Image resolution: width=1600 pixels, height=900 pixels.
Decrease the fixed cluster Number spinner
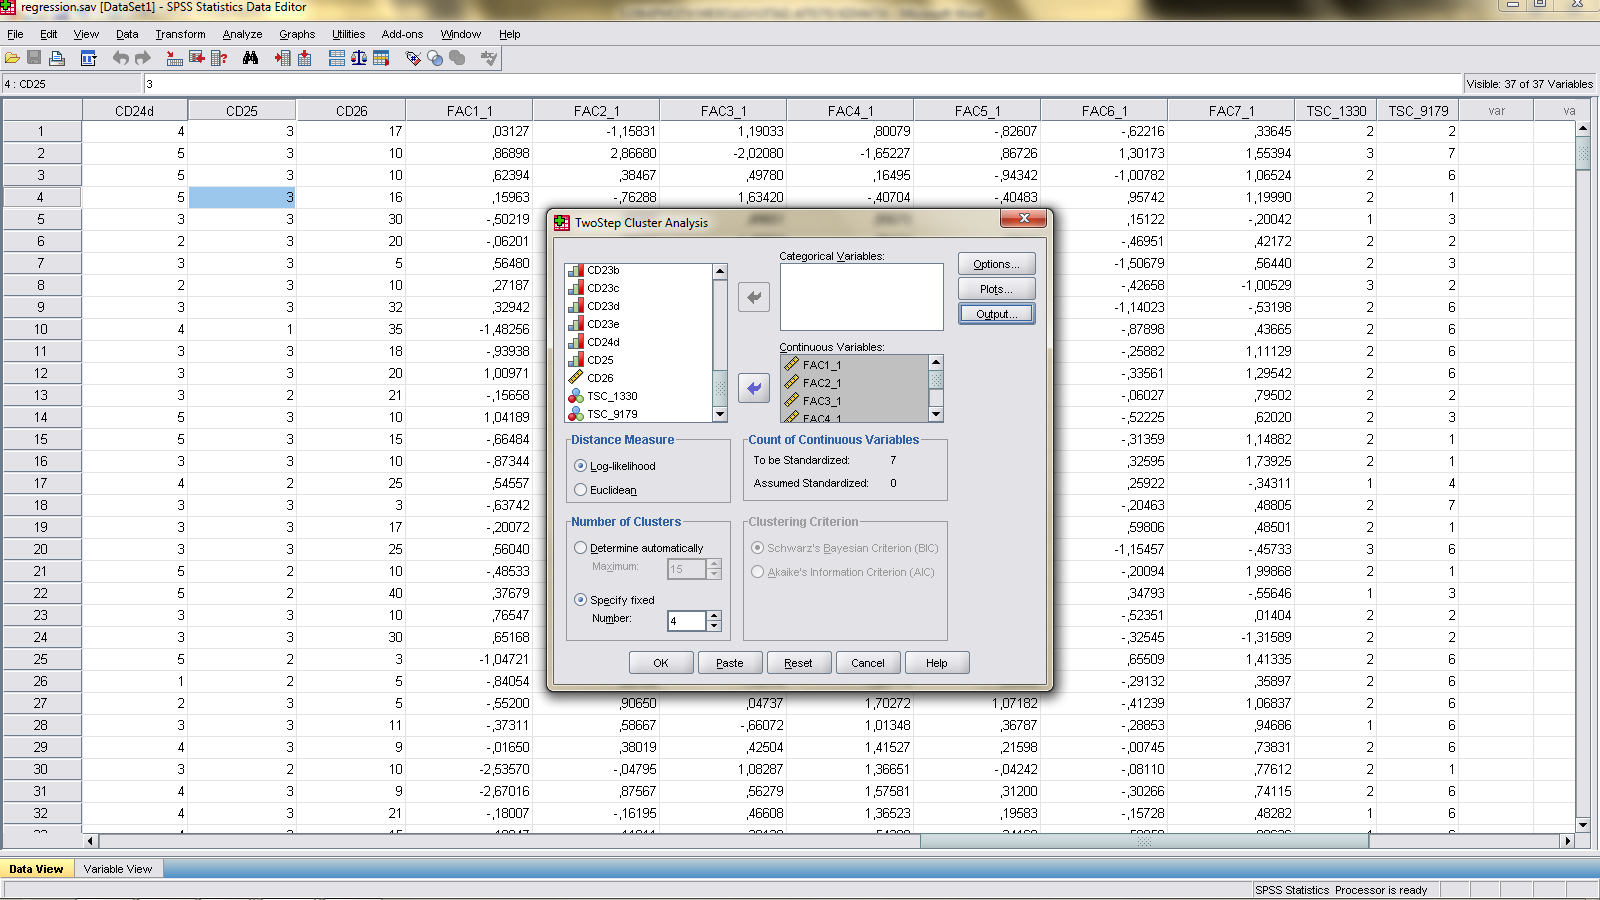pyautogui.click(x=714, y=627)
